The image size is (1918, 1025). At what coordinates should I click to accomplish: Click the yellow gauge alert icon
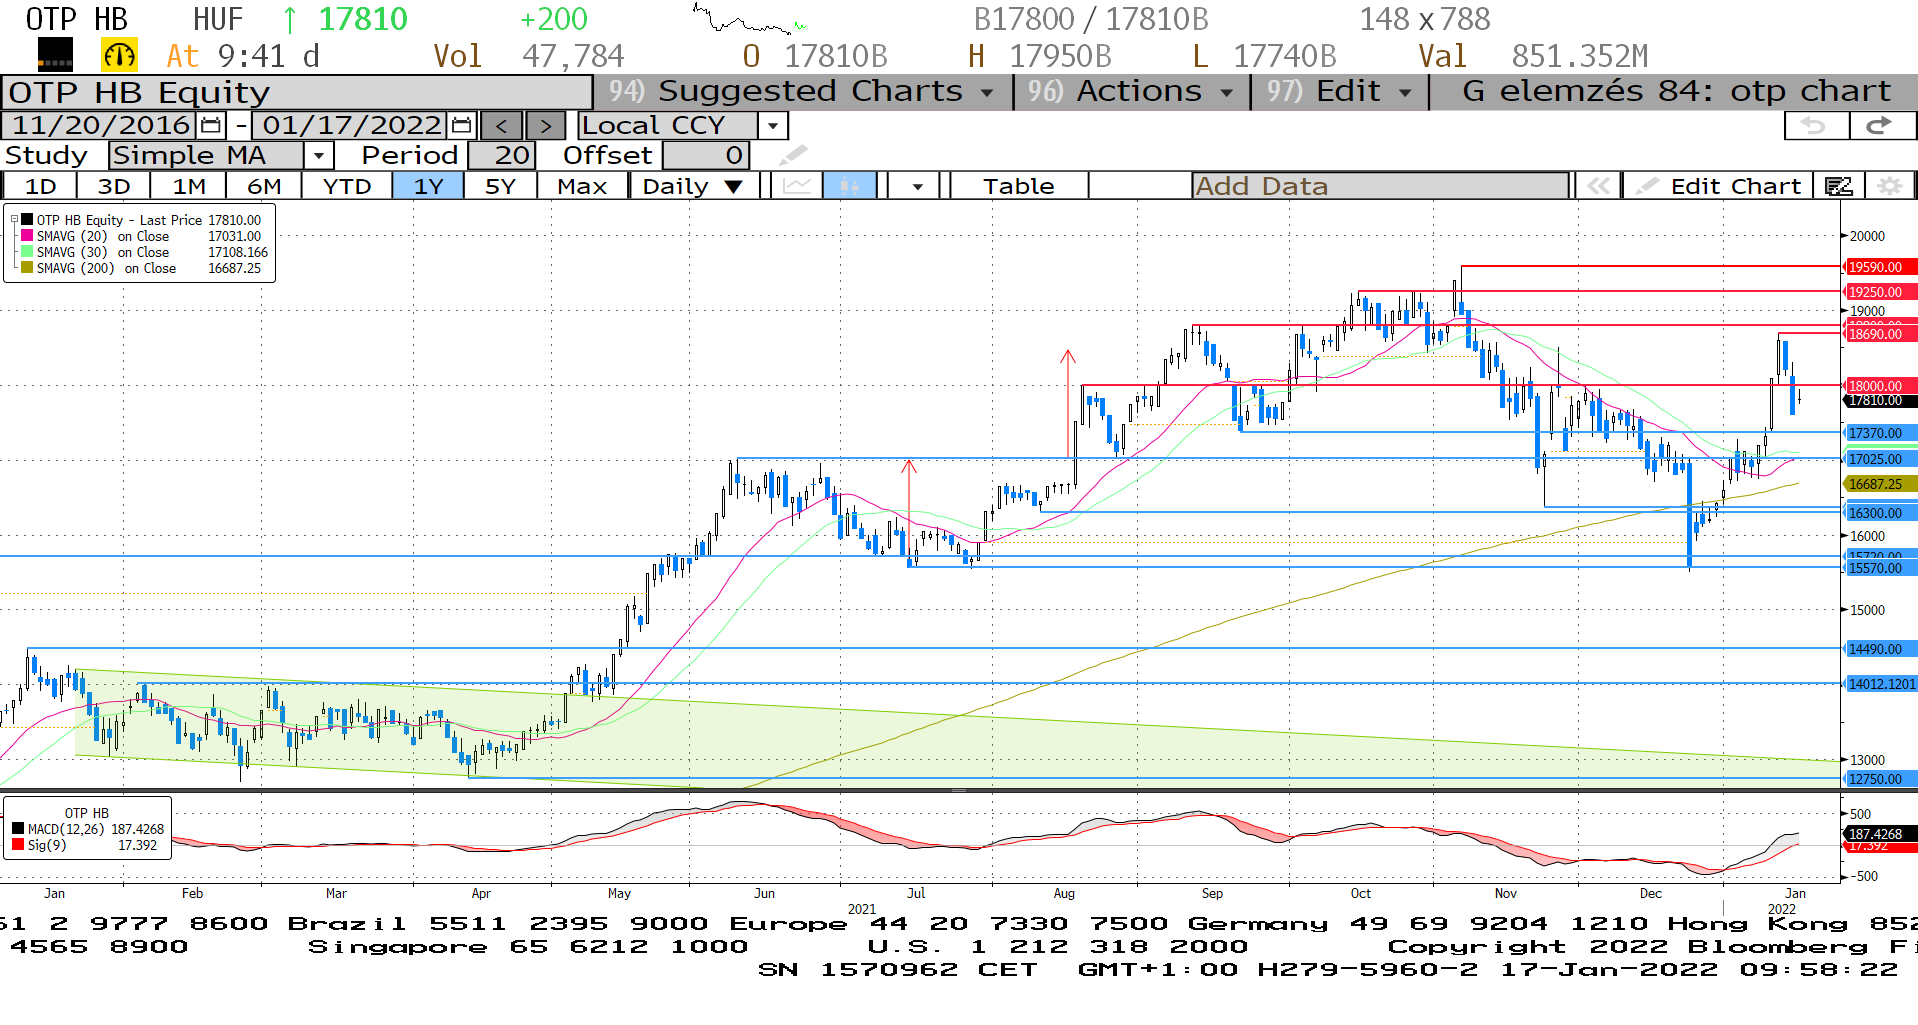(x=119, y=56)
